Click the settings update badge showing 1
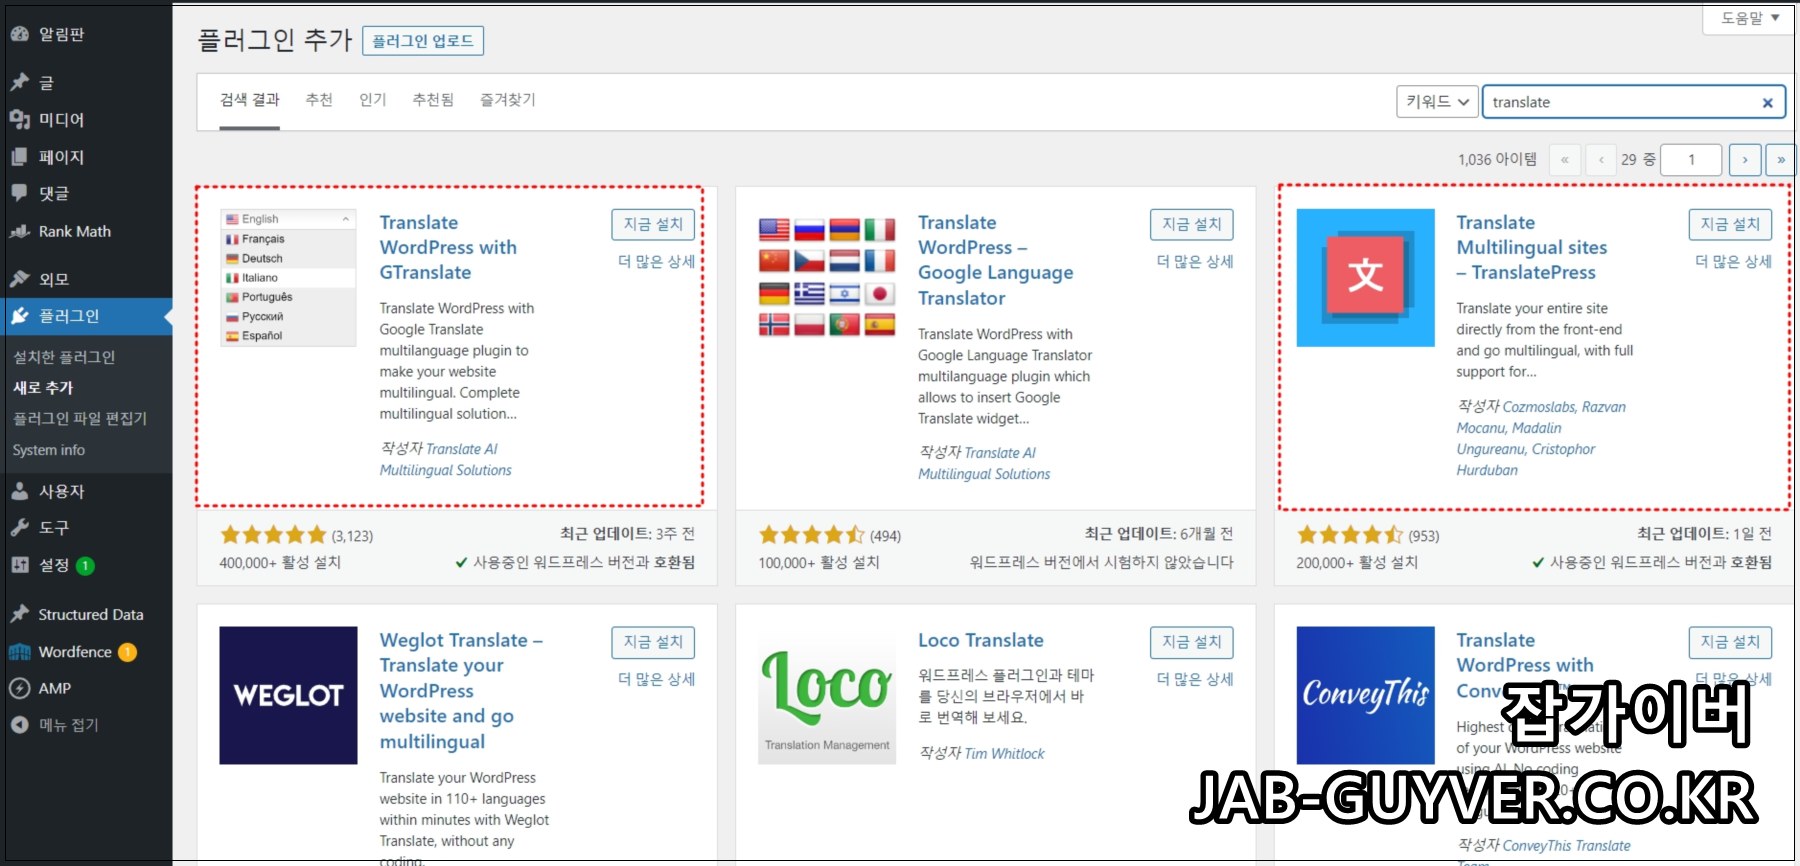The image size is (1800, 866). pyautogui.click(x=86, y=566)
